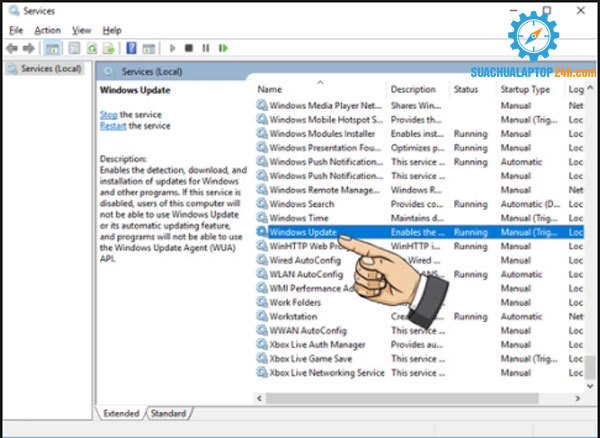
Task: Sort by the Status column header
Action: (466, 90)
